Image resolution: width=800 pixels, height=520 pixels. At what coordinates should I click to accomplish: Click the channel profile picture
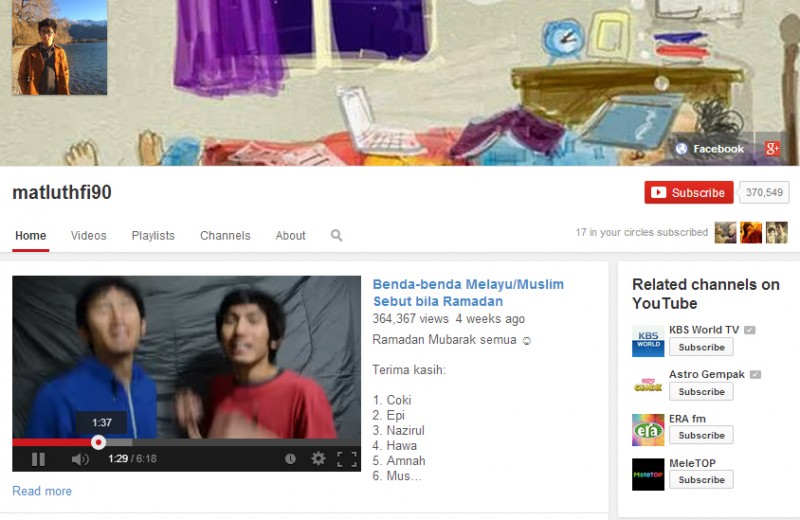click(x=60, y=48)
